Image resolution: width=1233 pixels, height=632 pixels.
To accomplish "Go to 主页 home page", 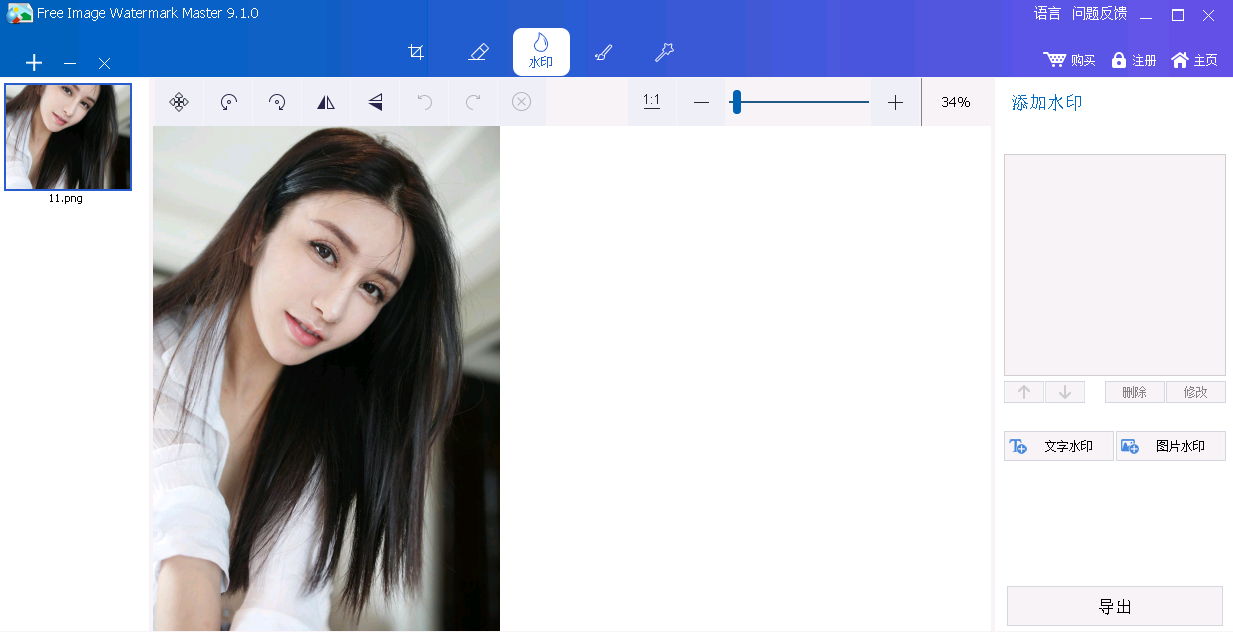I will (1194, 60).
